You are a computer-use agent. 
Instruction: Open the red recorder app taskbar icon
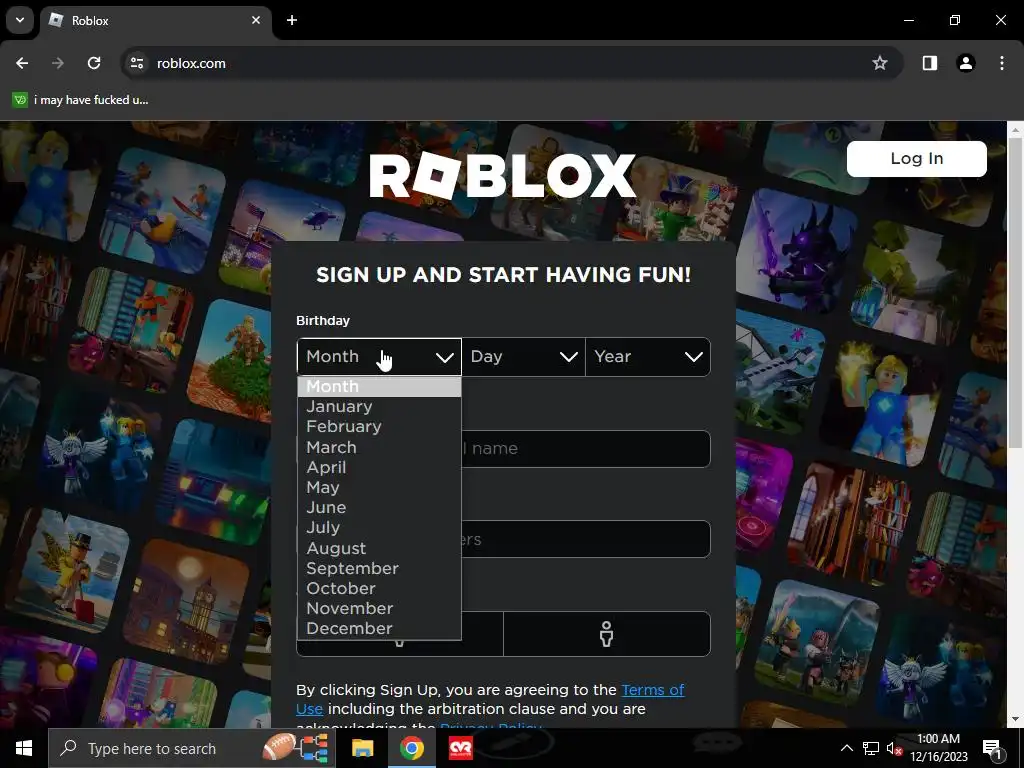(460, 748)
